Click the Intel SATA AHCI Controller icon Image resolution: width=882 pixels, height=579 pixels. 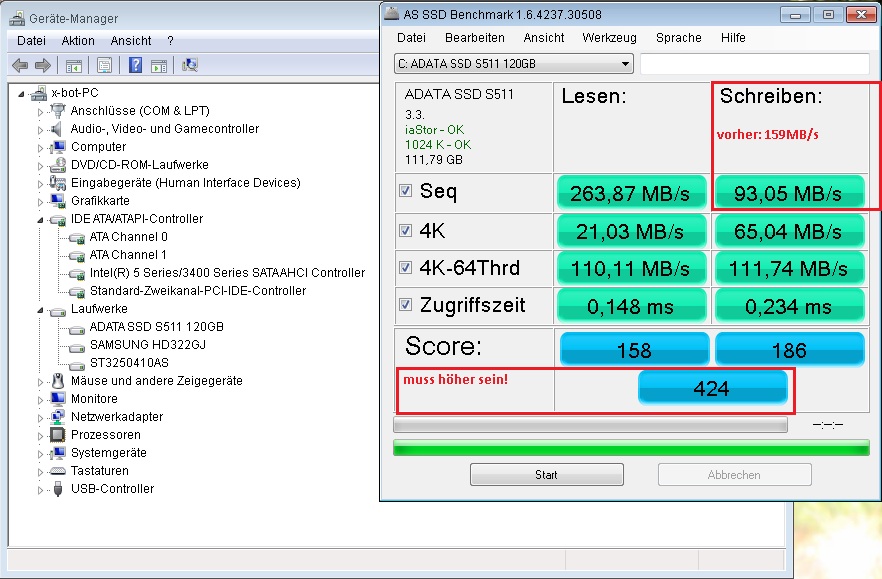76,274
